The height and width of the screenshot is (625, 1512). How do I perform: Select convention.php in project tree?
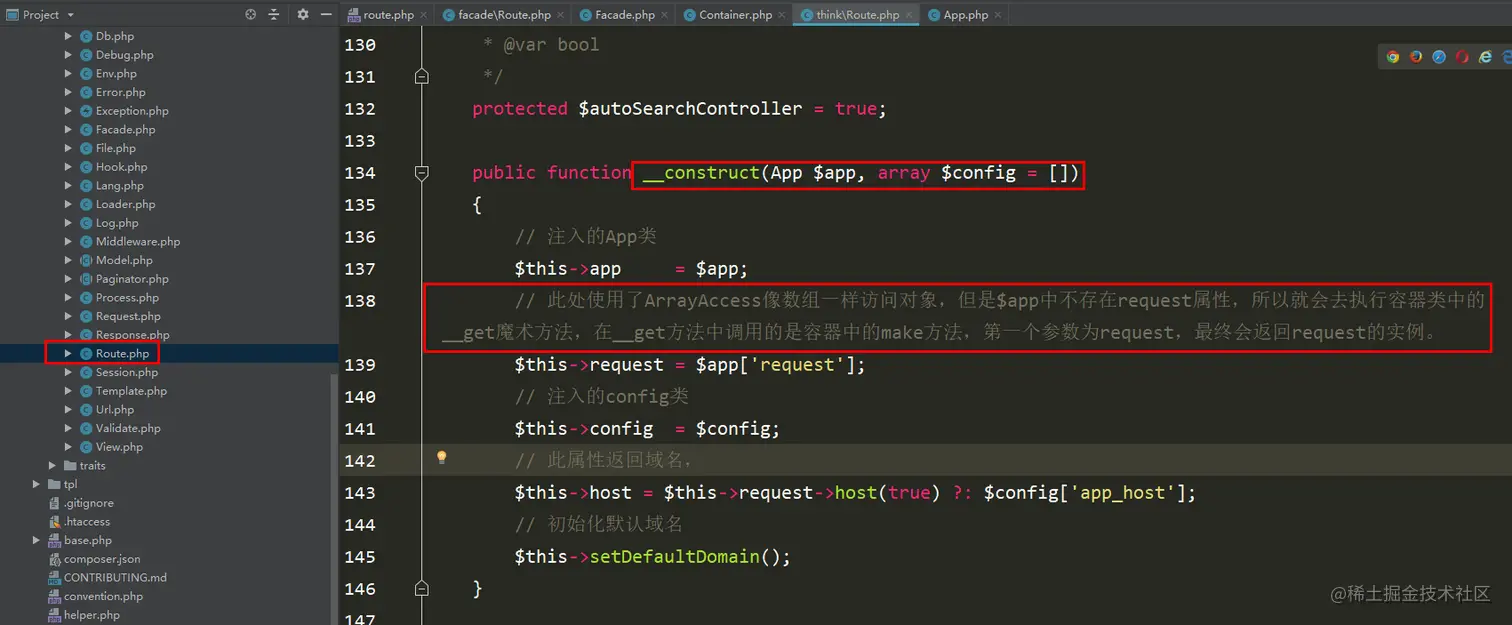[x=103, y=596]
